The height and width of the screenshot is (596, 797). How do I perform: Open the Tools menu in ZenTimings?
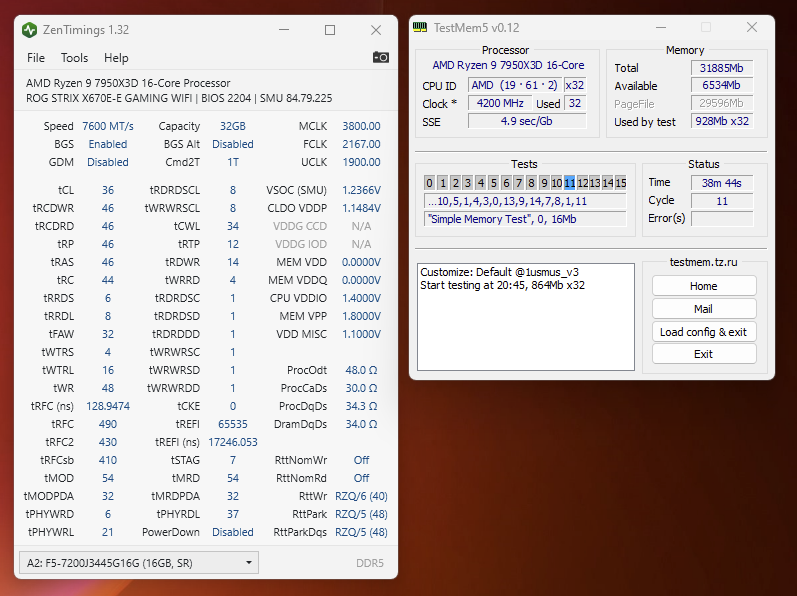74,58
